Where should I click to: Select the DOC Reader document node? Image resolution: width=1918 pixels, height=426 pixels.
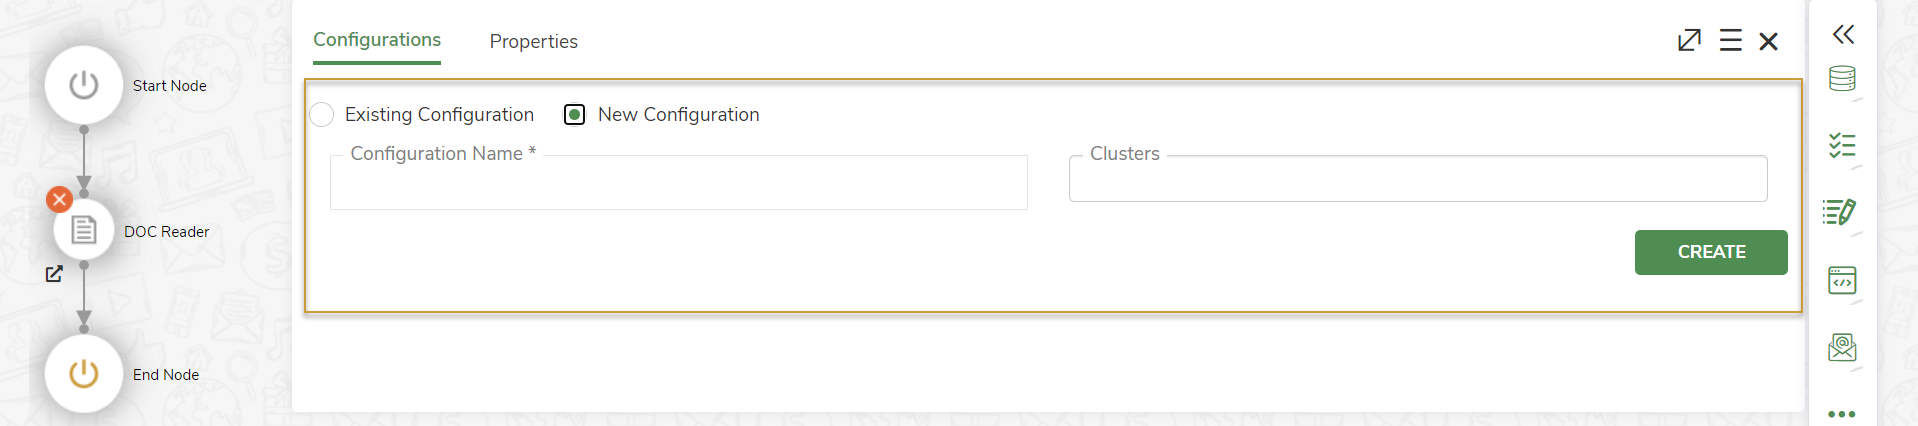pos(84,231)
